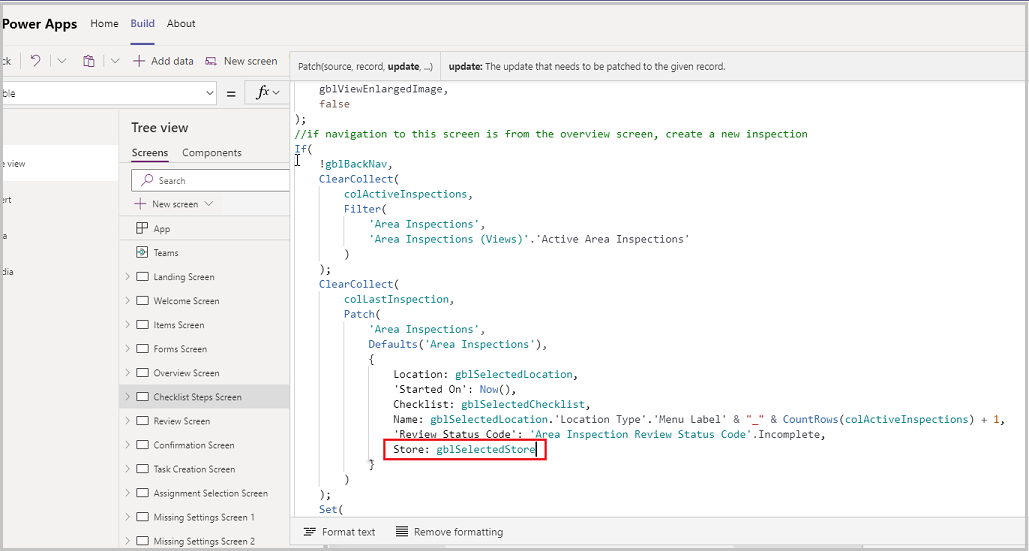This screenshot has height=551, width=1029.
Task: Expand Confirmation Screen node
Action: click(x=127, y=445)
